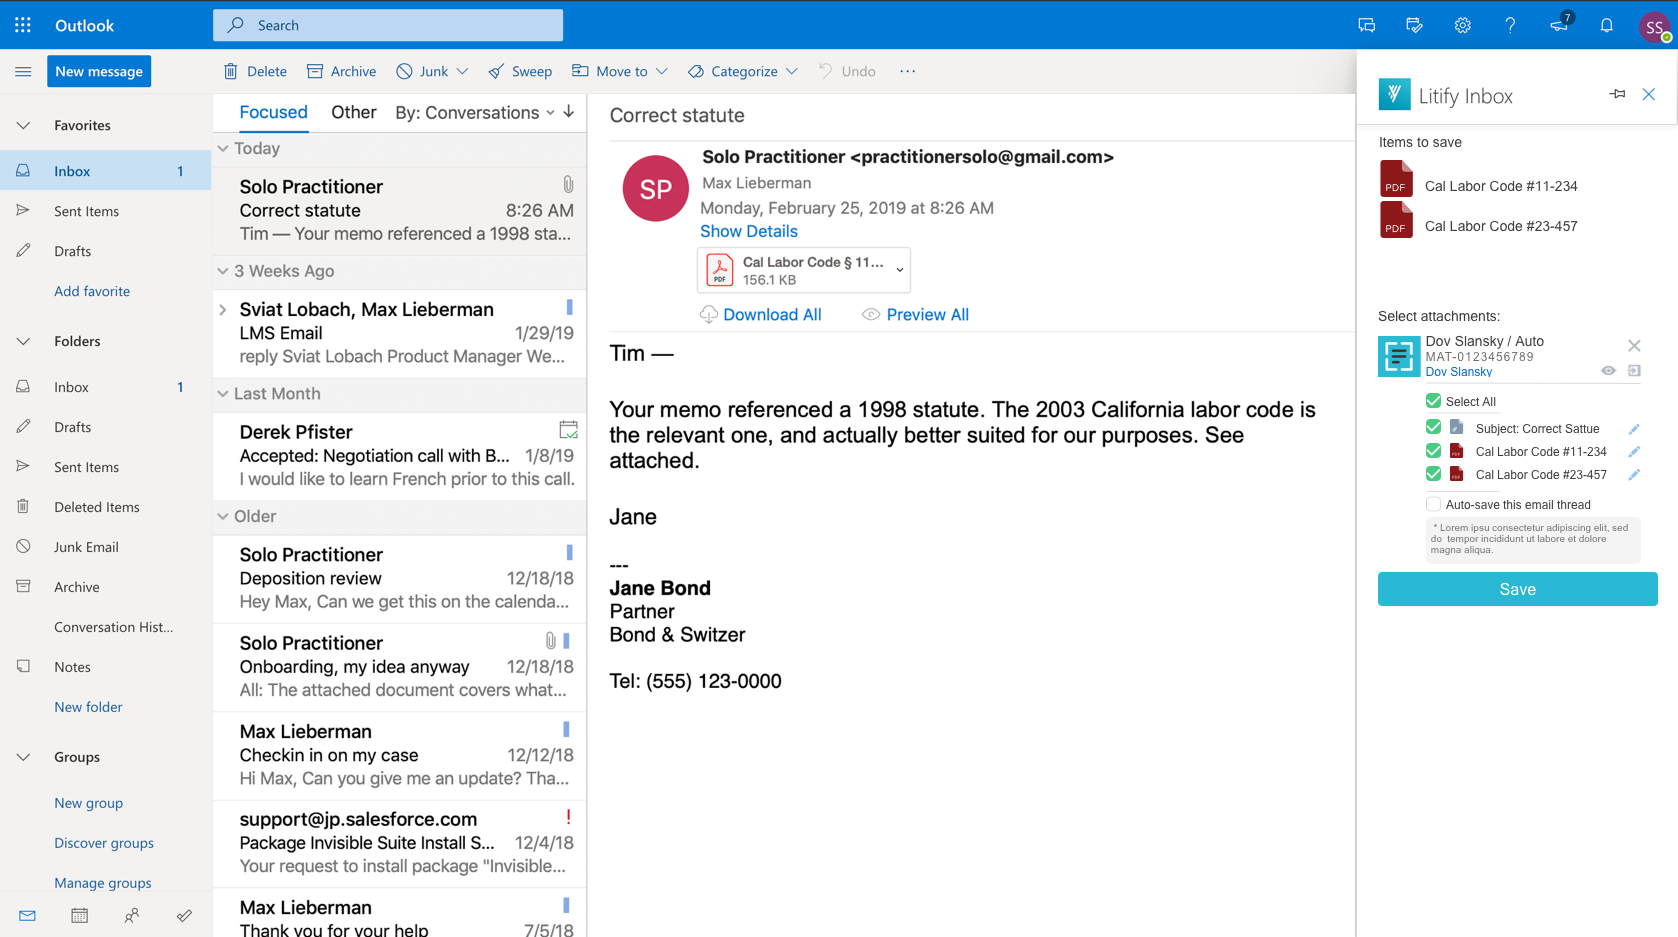Open Junk Email folder
Image resolution: width=1678 pixels, height=937 pixels.
click(x=106, y=547)
